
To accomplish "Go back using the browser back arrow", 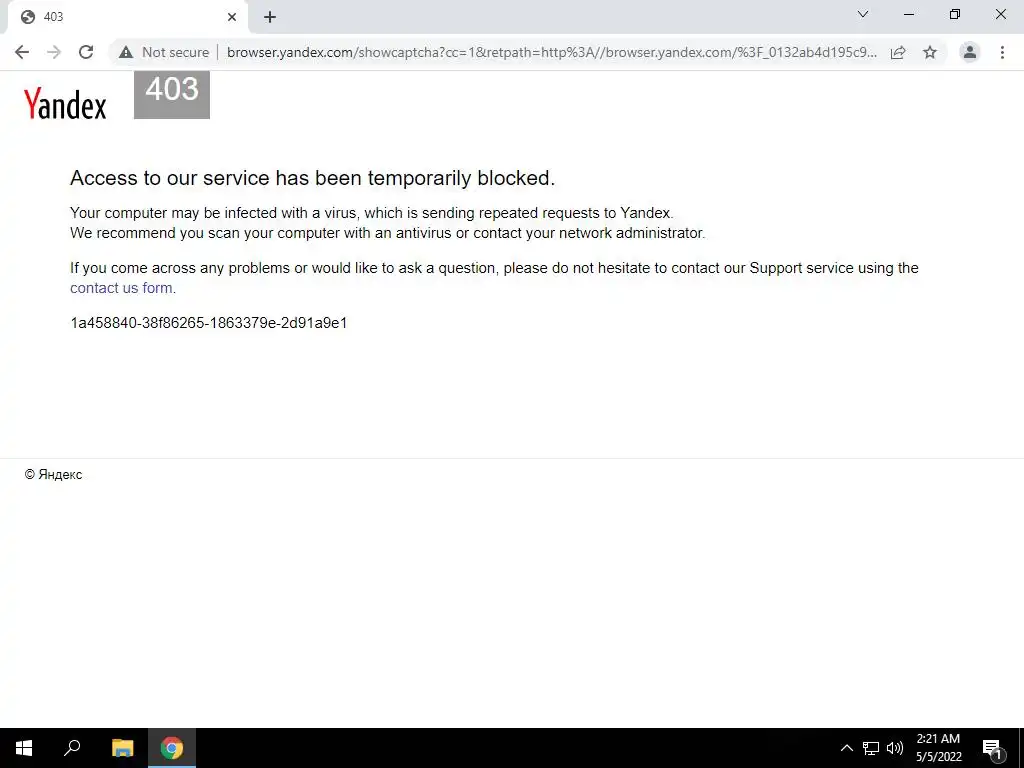I will tap(22, 52).
